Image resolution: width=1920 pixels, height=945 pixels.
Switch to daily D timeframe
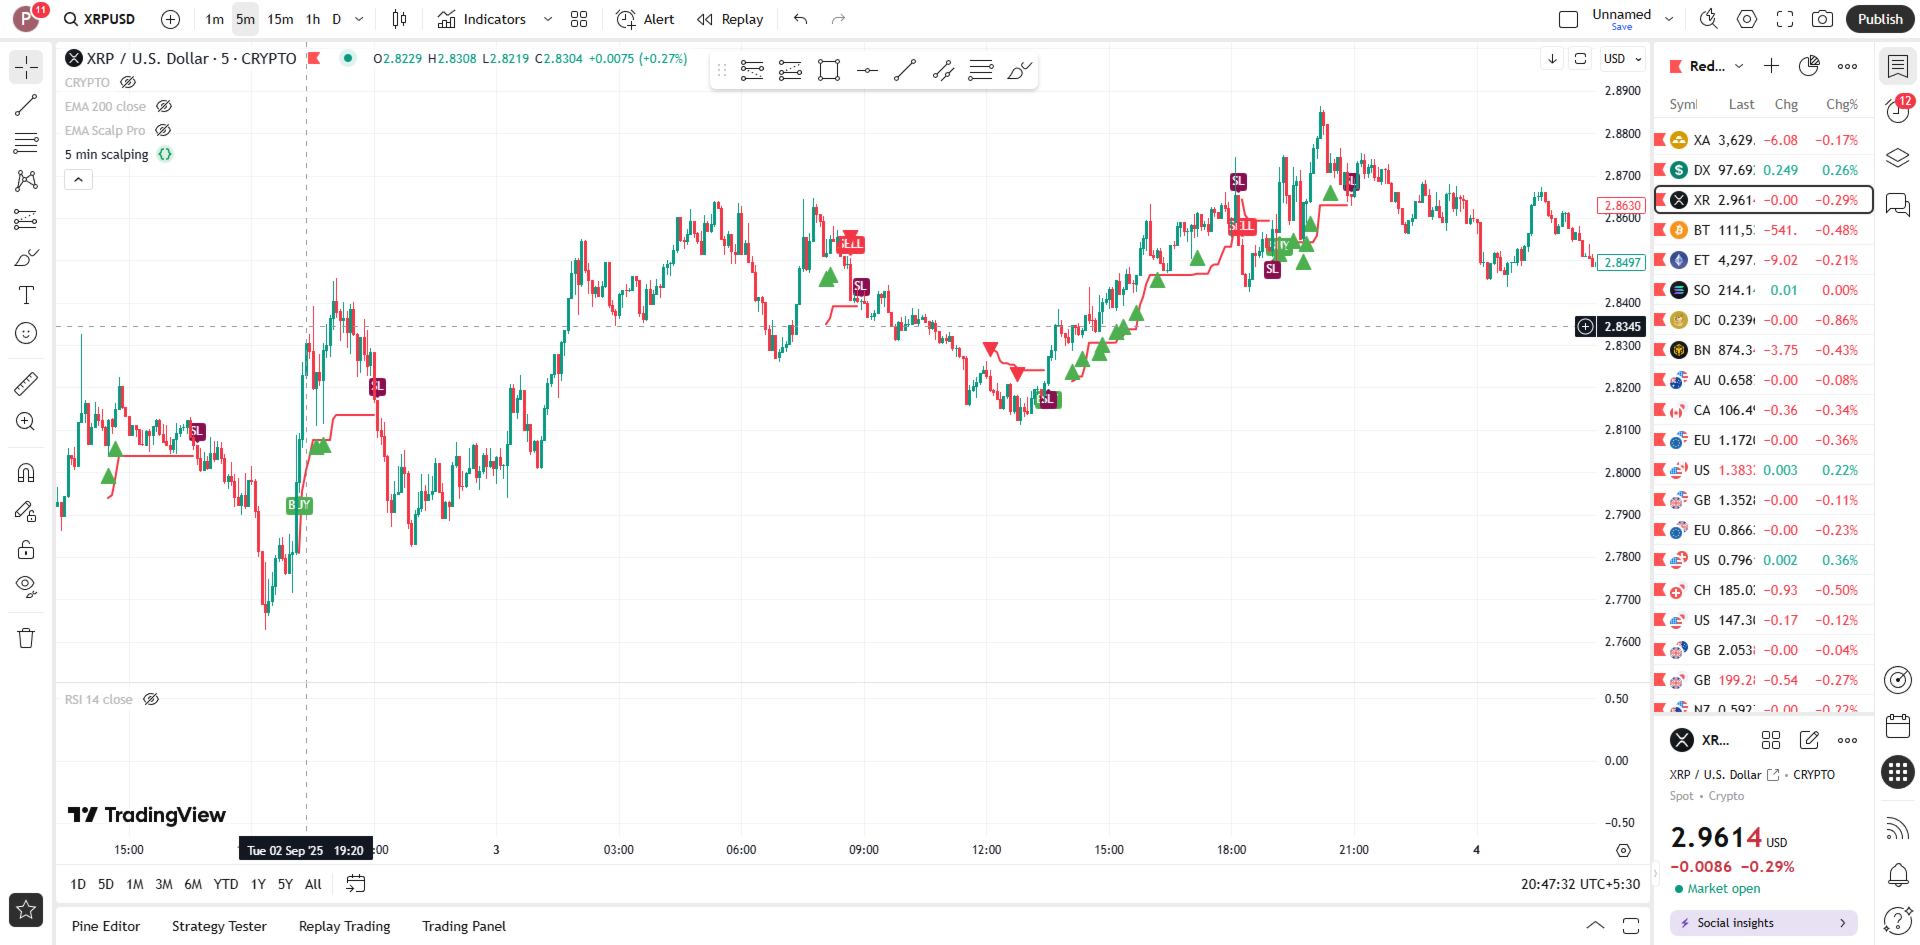(337, 19)
